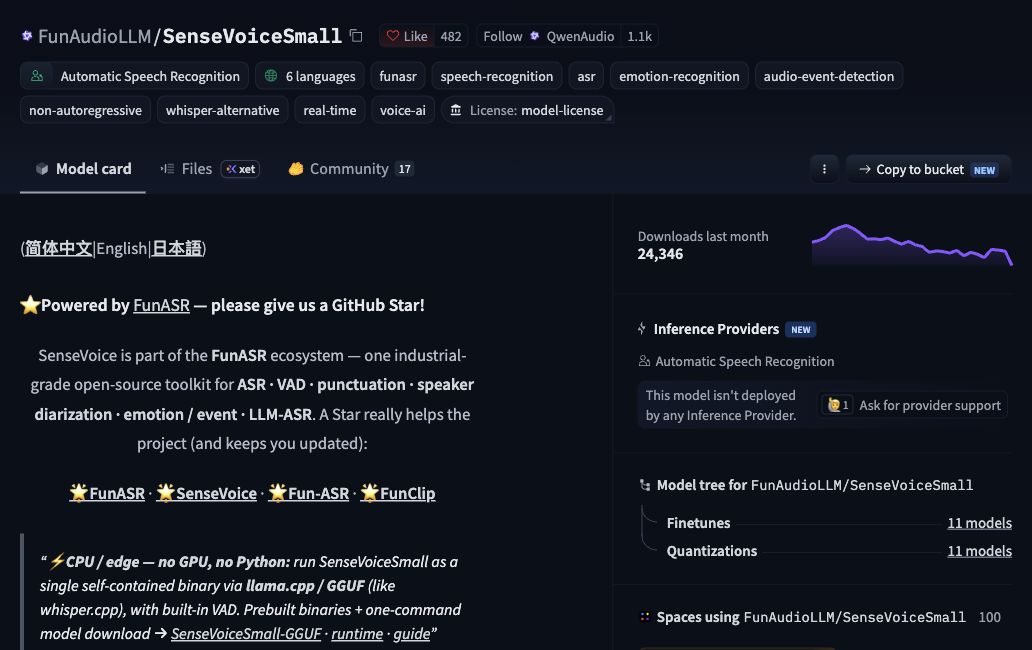Click the downloads last month chart
Image resolution: width=1032 pixels, height=650 pixels.
click(x=912, y=245)
